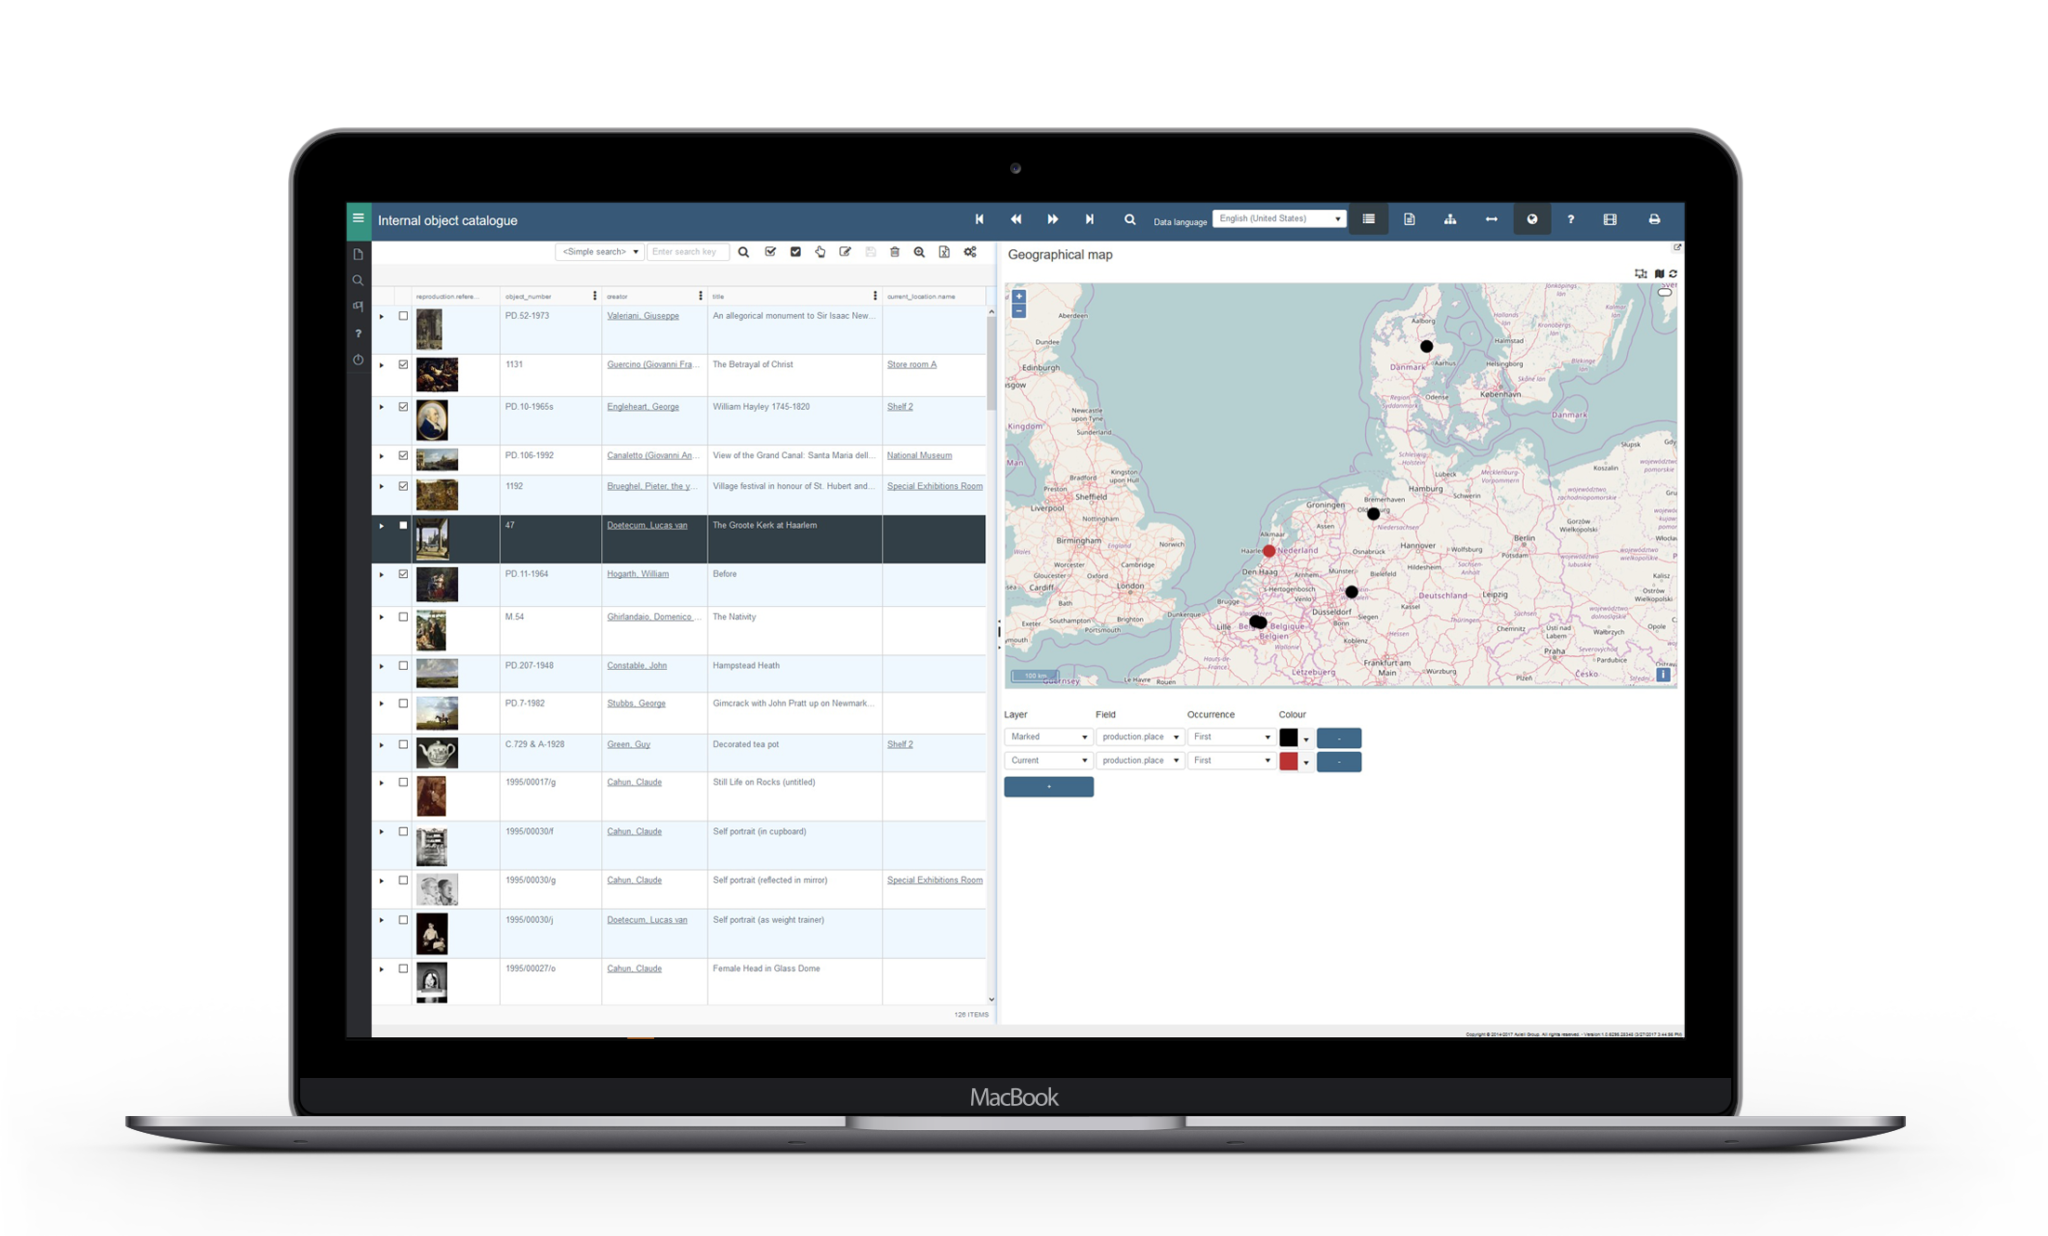Refresh the geographical map
This screenshot has height=1236, width=2048.
click(x=1673, y=273)
